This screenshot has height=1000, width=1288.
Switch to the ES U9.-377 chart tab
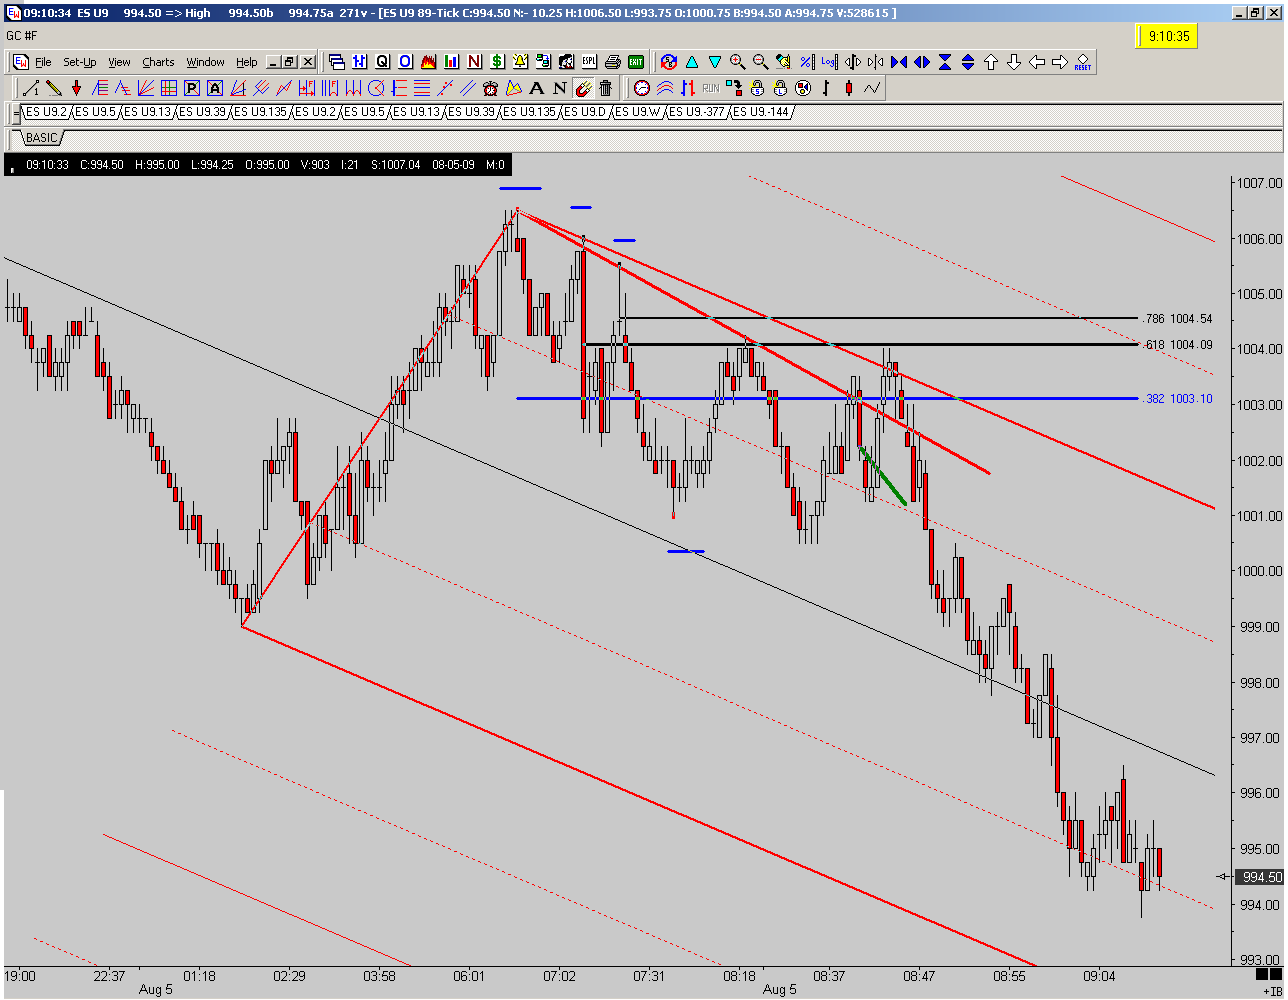(x=699, y=112)
